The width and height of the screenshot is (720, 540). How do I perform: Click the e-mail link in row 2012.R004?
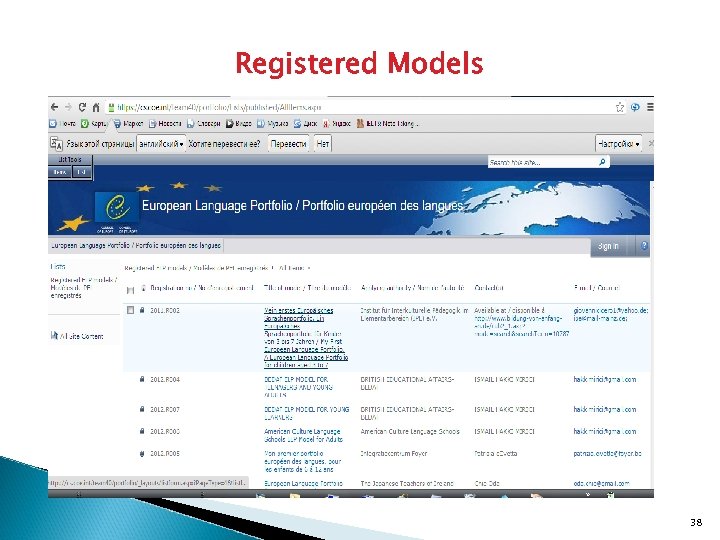click(605, 379)
